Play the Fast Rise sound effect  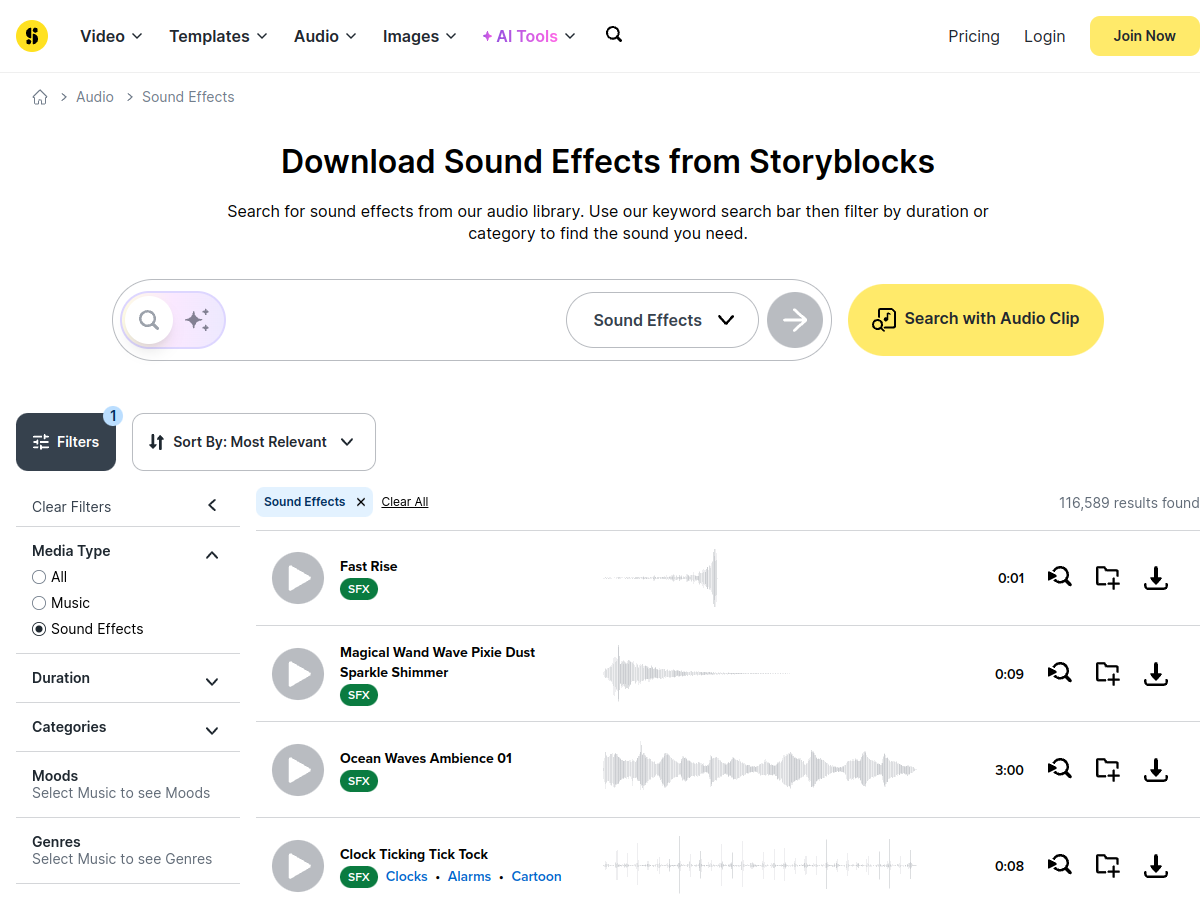[x=298, y=578]
